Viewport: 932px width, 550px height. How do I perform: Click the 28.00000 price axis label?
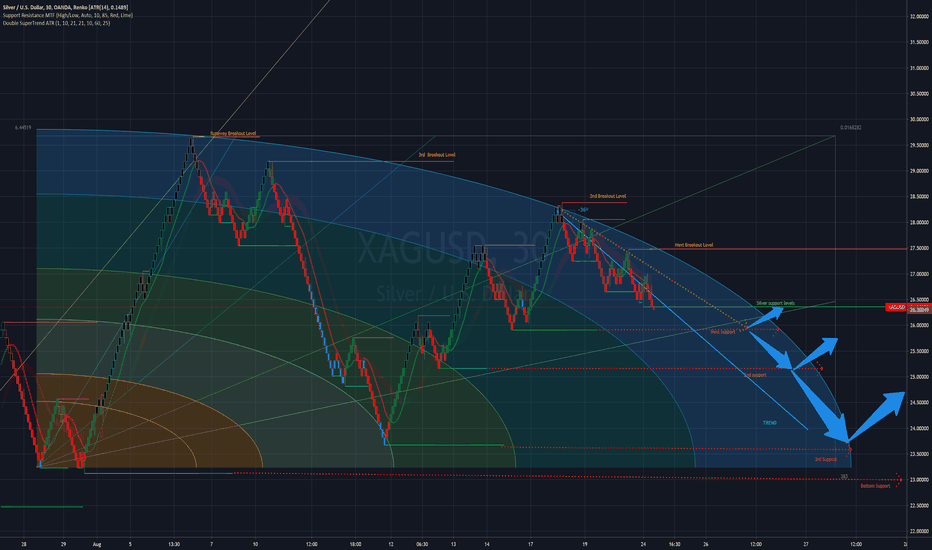pyautogui.click(x=919, y=222)
